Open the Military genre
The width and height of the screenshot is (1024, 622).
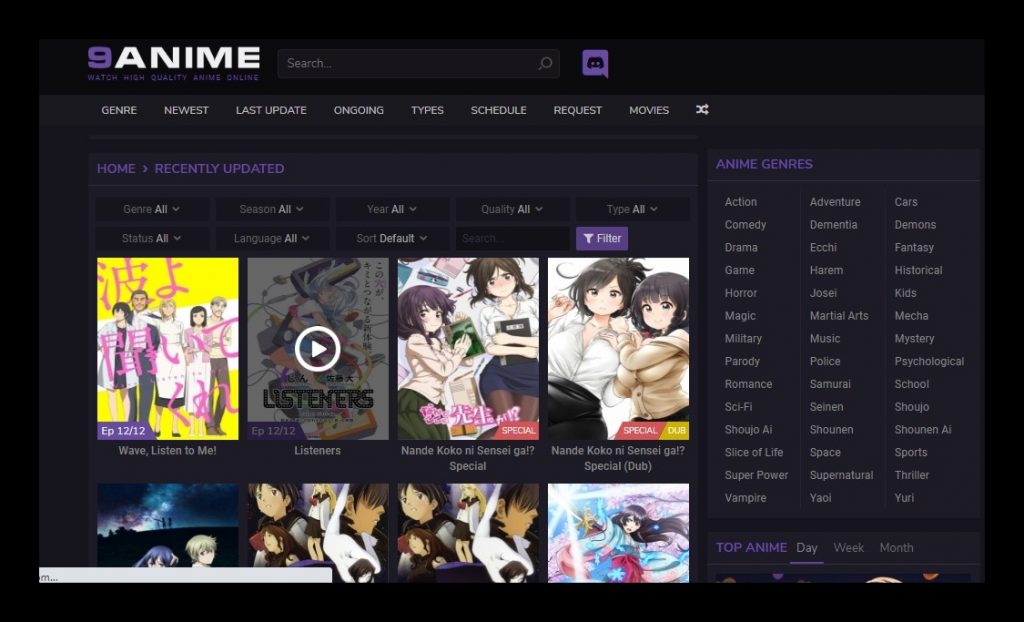point(743,339)
